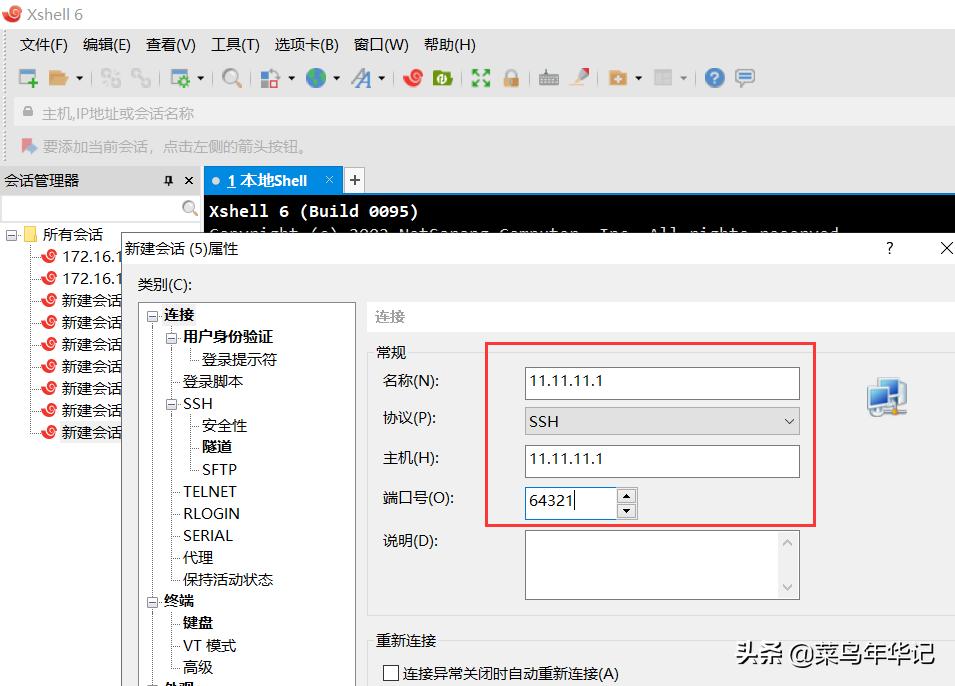
Task: Select 隧道 in the category tree
Action: tap(217, 447)
